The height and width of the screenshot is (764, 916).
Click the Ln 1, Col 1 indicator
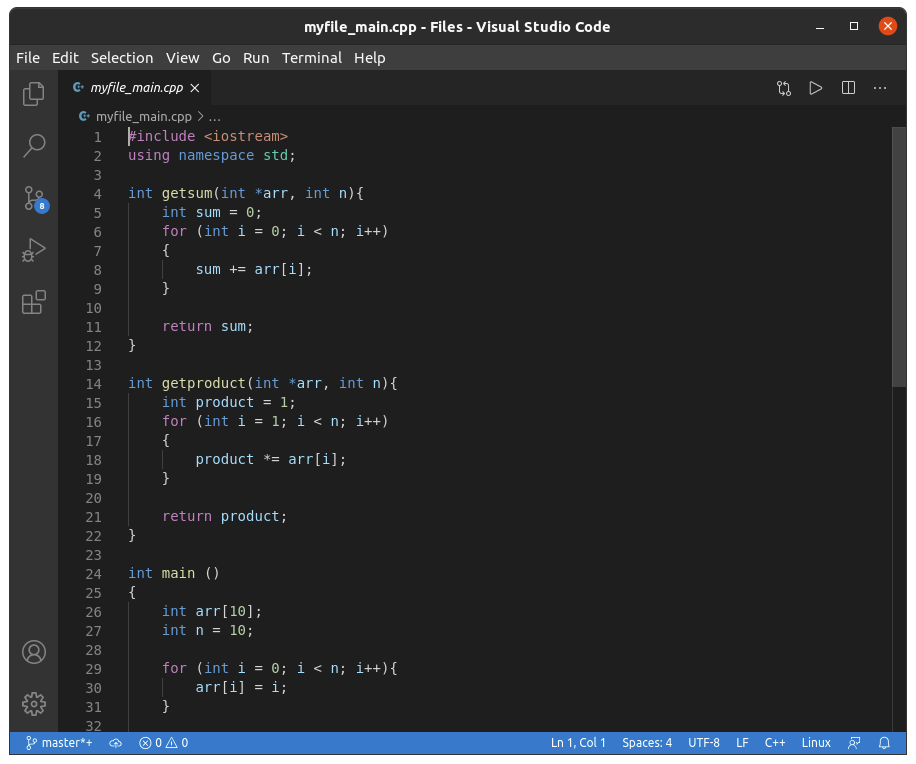point(578,743)
